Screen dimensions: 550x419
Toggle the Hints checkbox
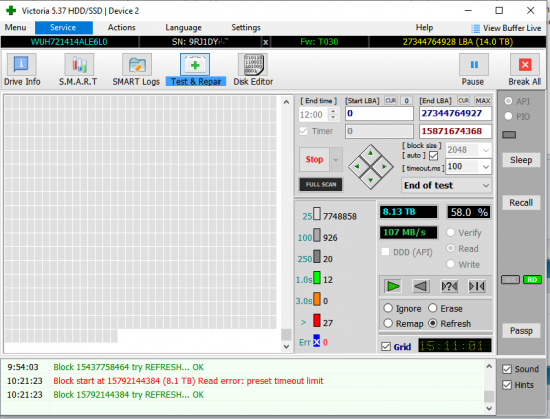point(507,385)
